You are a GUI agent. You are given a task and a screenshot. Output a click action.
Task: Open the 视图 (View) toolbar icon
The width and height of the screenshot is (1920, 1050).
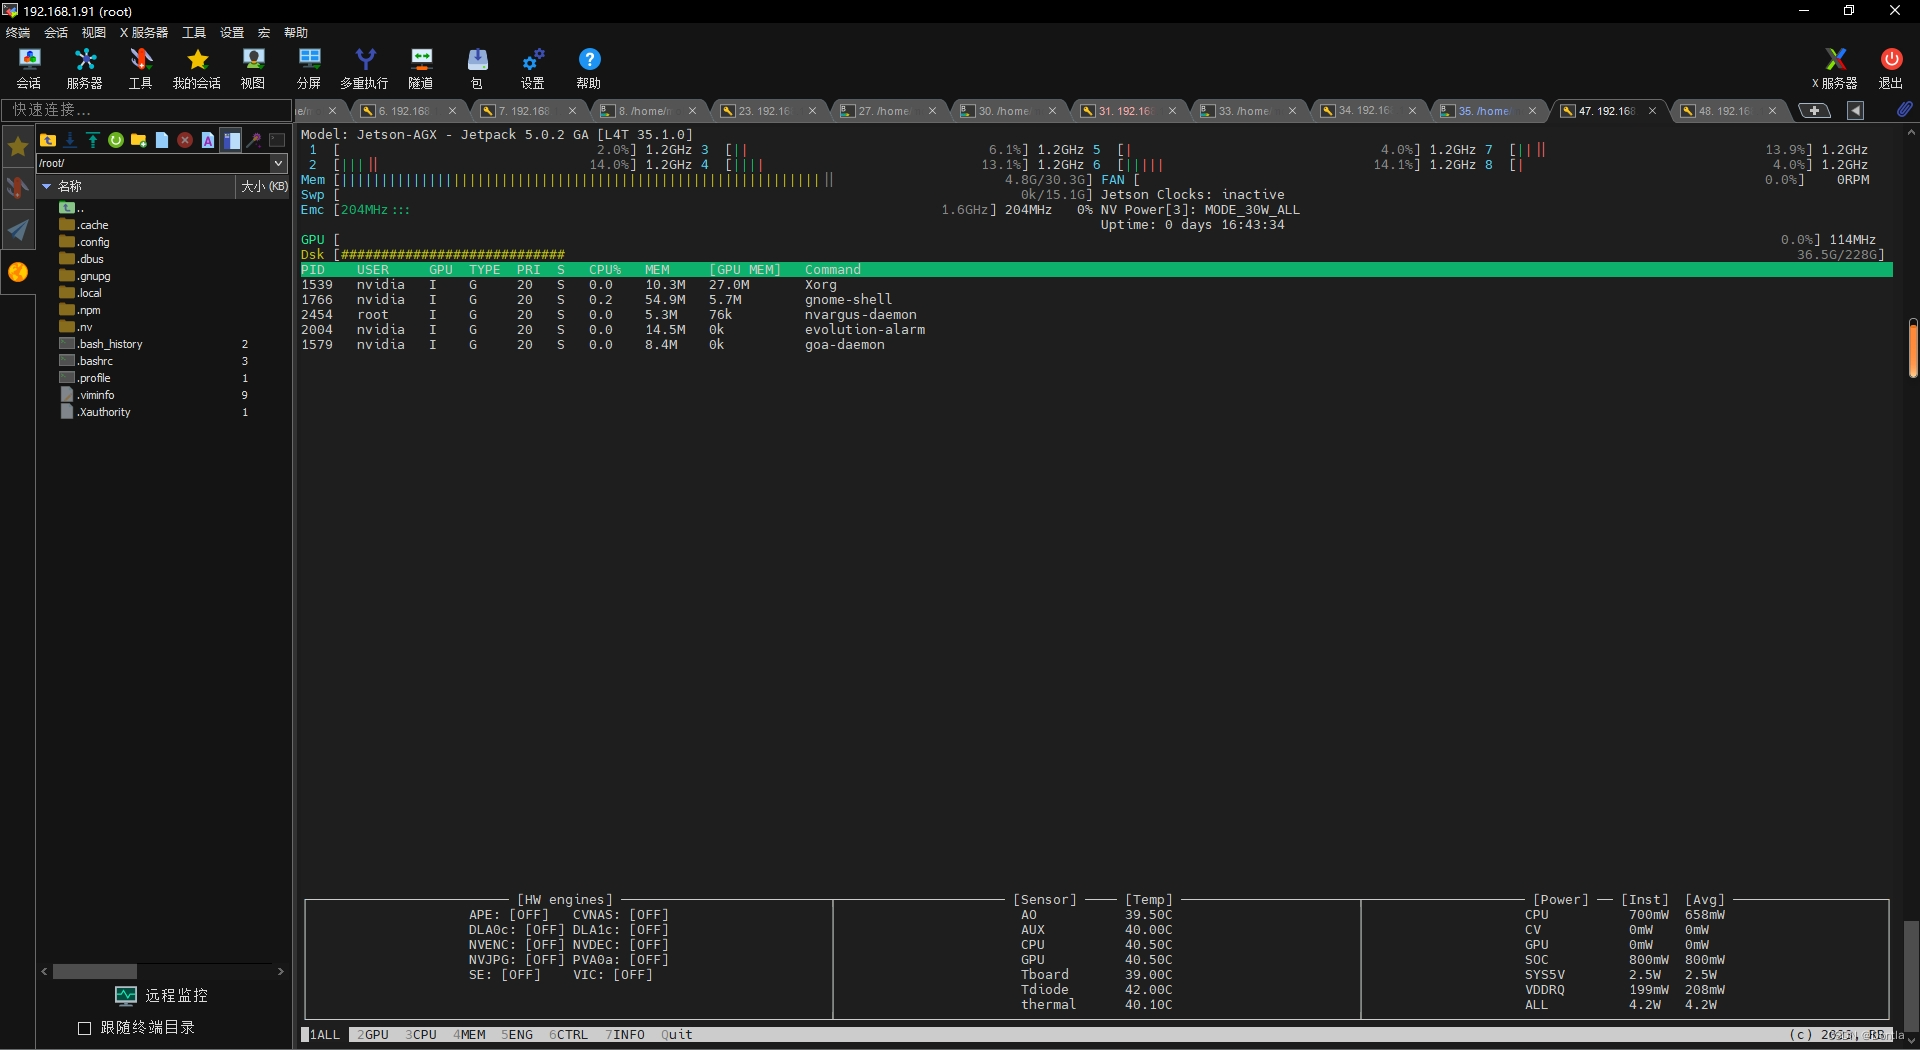point(253,68)
